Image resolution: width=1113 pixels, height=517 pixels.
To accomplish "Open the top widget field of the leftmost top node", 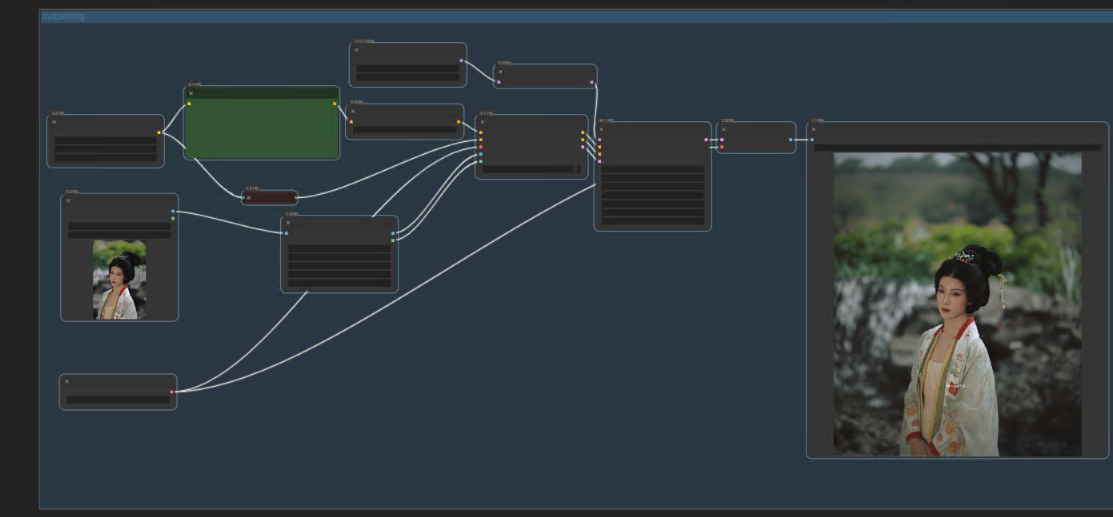I will (x=105, y=141).
